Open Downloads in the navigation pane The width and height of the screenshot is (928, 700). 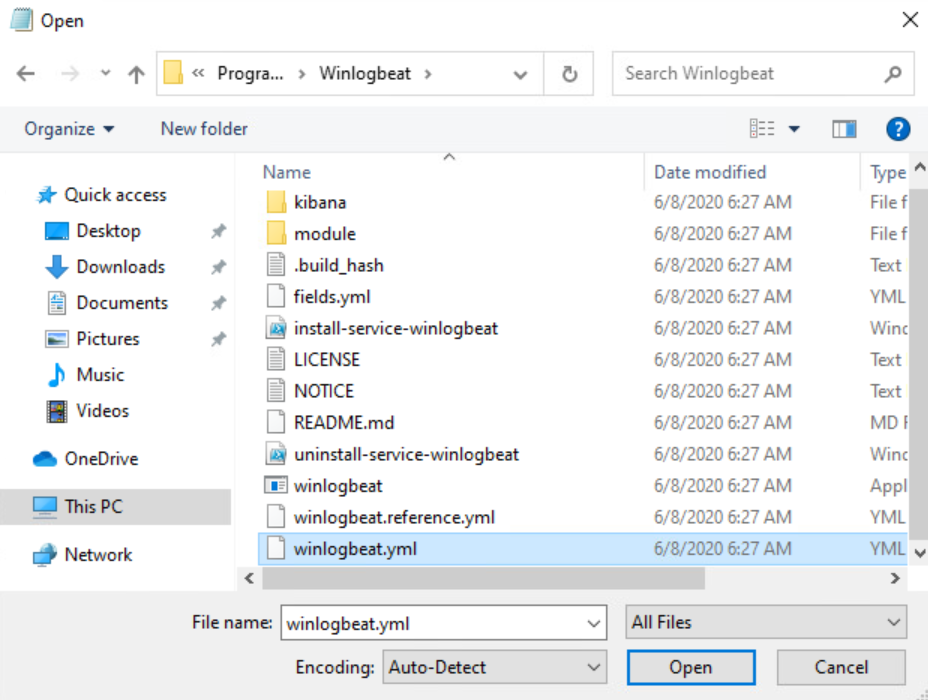click(121, 267)
